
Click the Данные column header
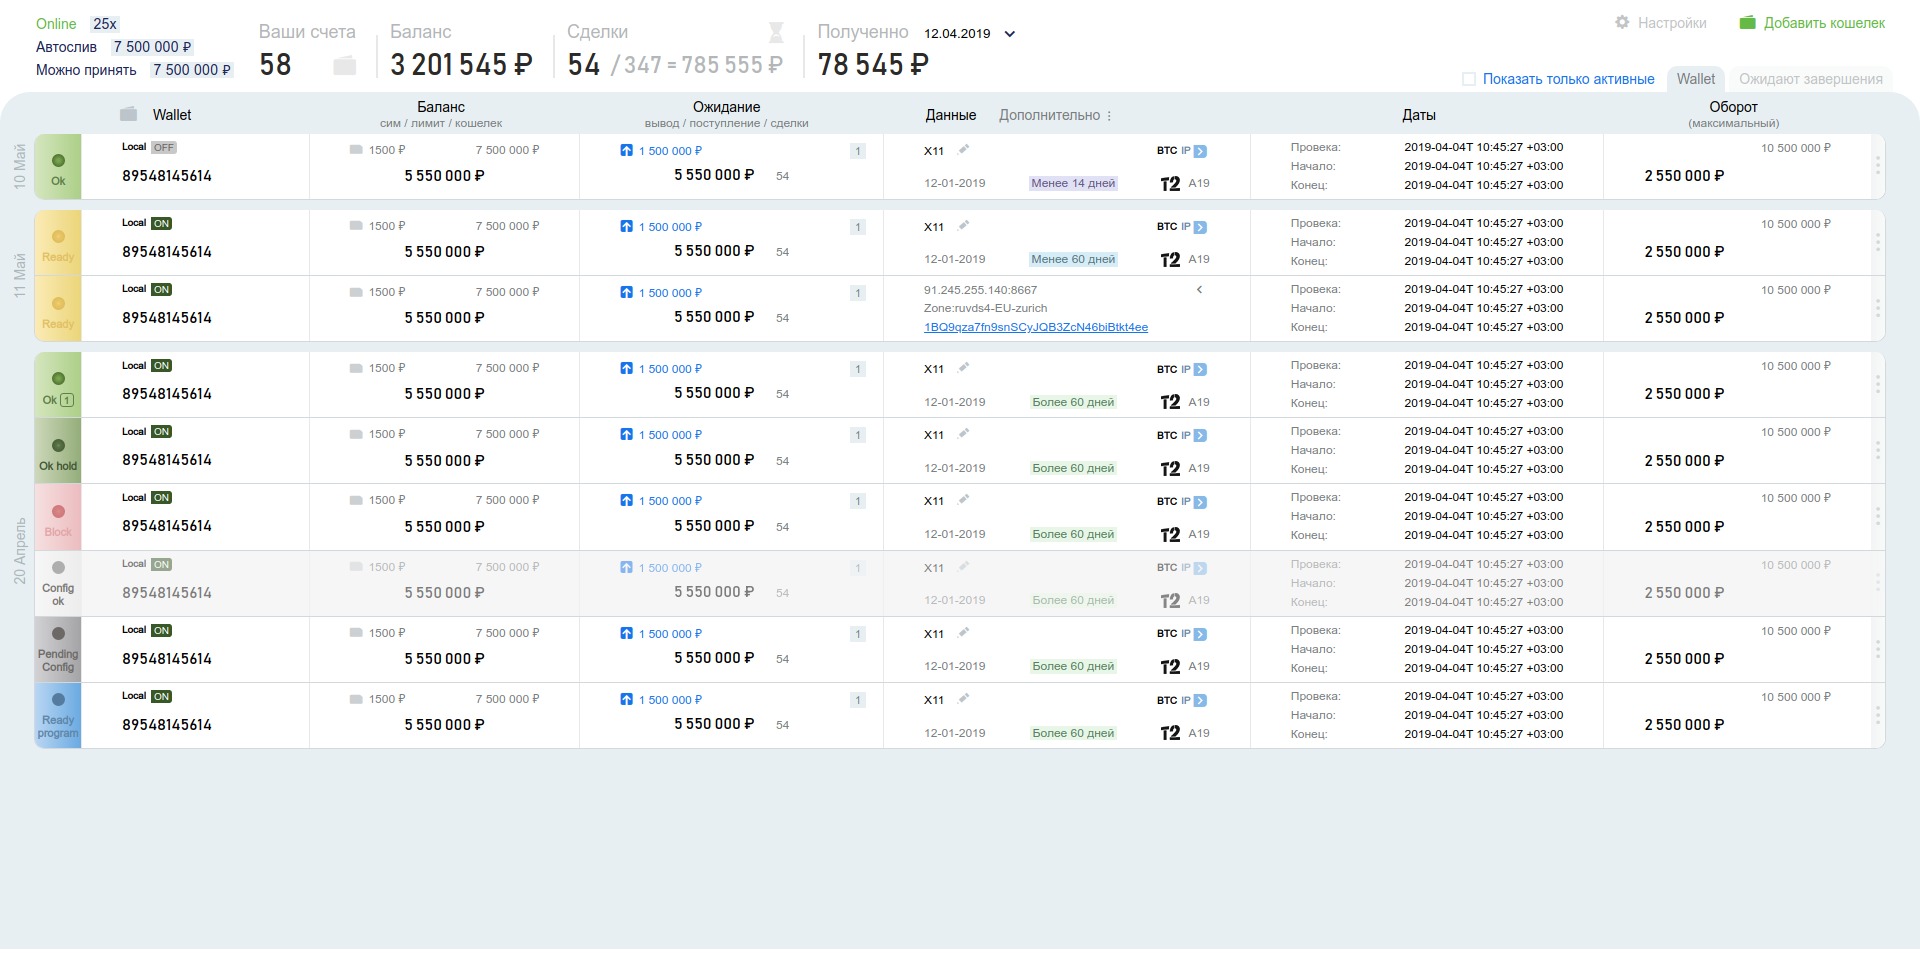pyautogui.click(x=950, y=115)
